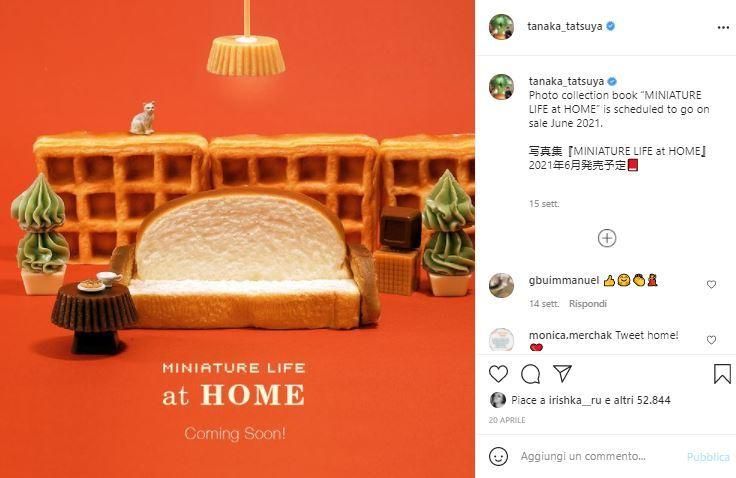
Task: Share post with paper plane icon
Action: tap(562, 373)
